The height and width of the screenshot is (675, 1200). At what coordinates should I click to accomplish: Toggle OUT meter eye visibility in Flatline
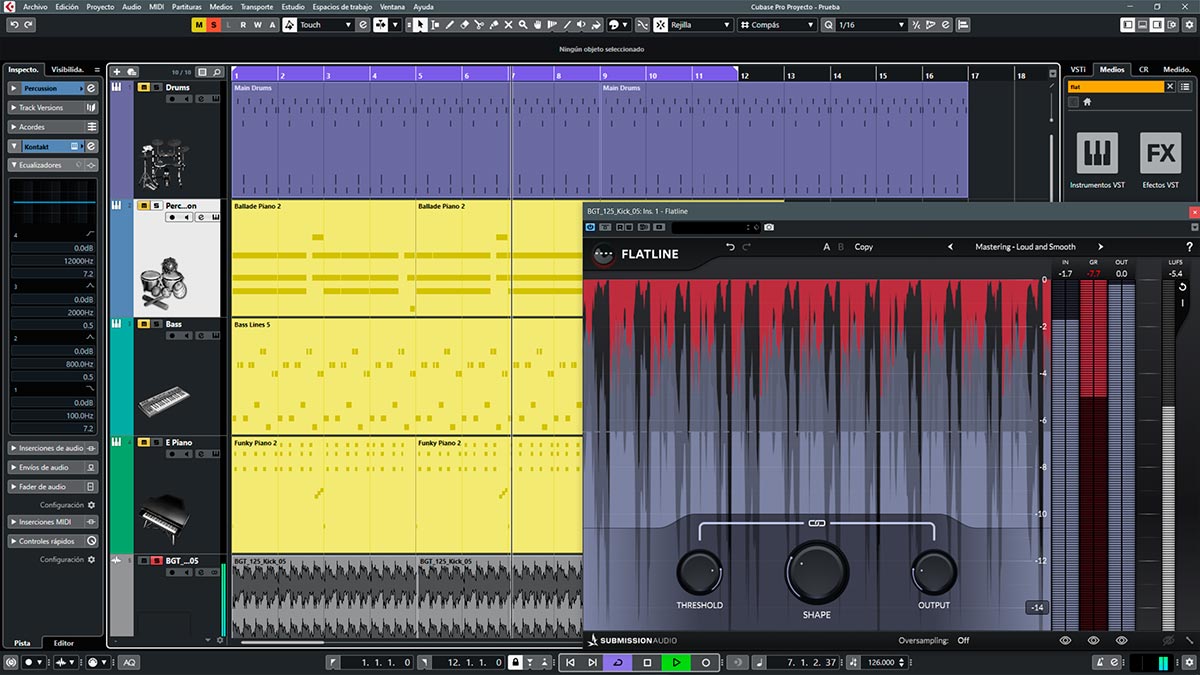[1121, 640]
